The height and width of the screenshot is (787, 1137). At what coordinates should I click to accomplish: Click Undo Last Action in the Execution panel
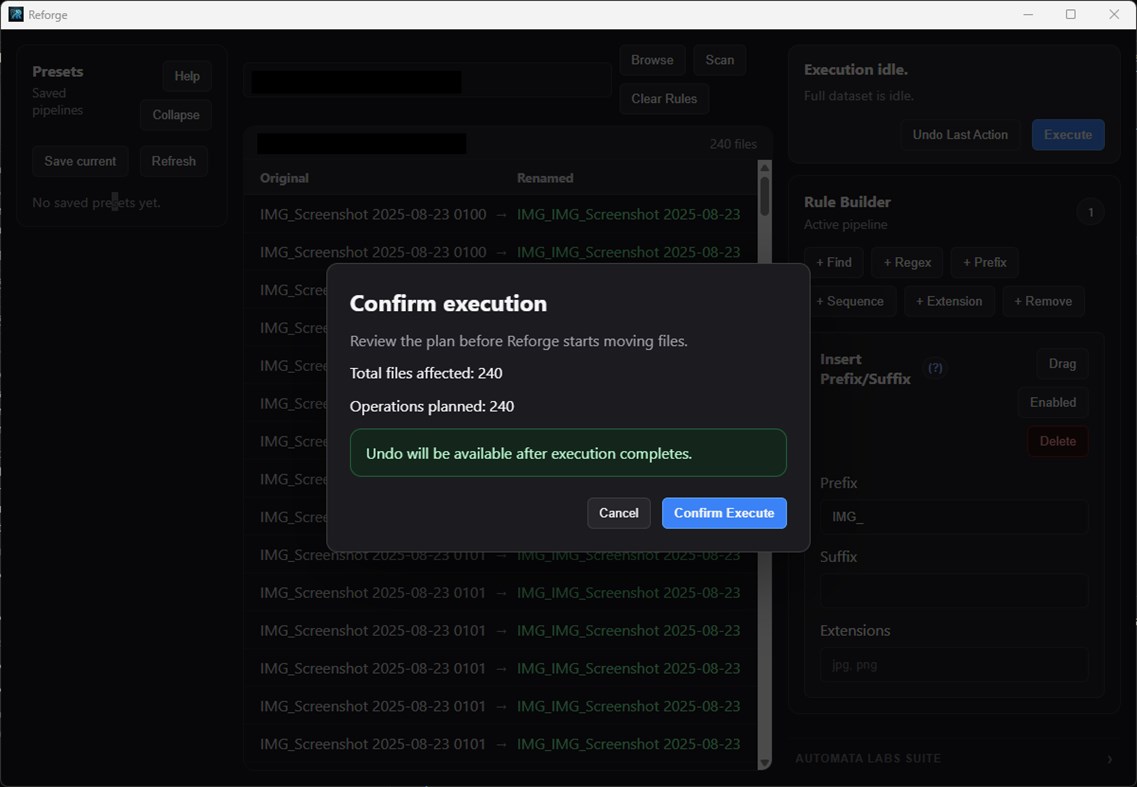(x=959, y=134)
